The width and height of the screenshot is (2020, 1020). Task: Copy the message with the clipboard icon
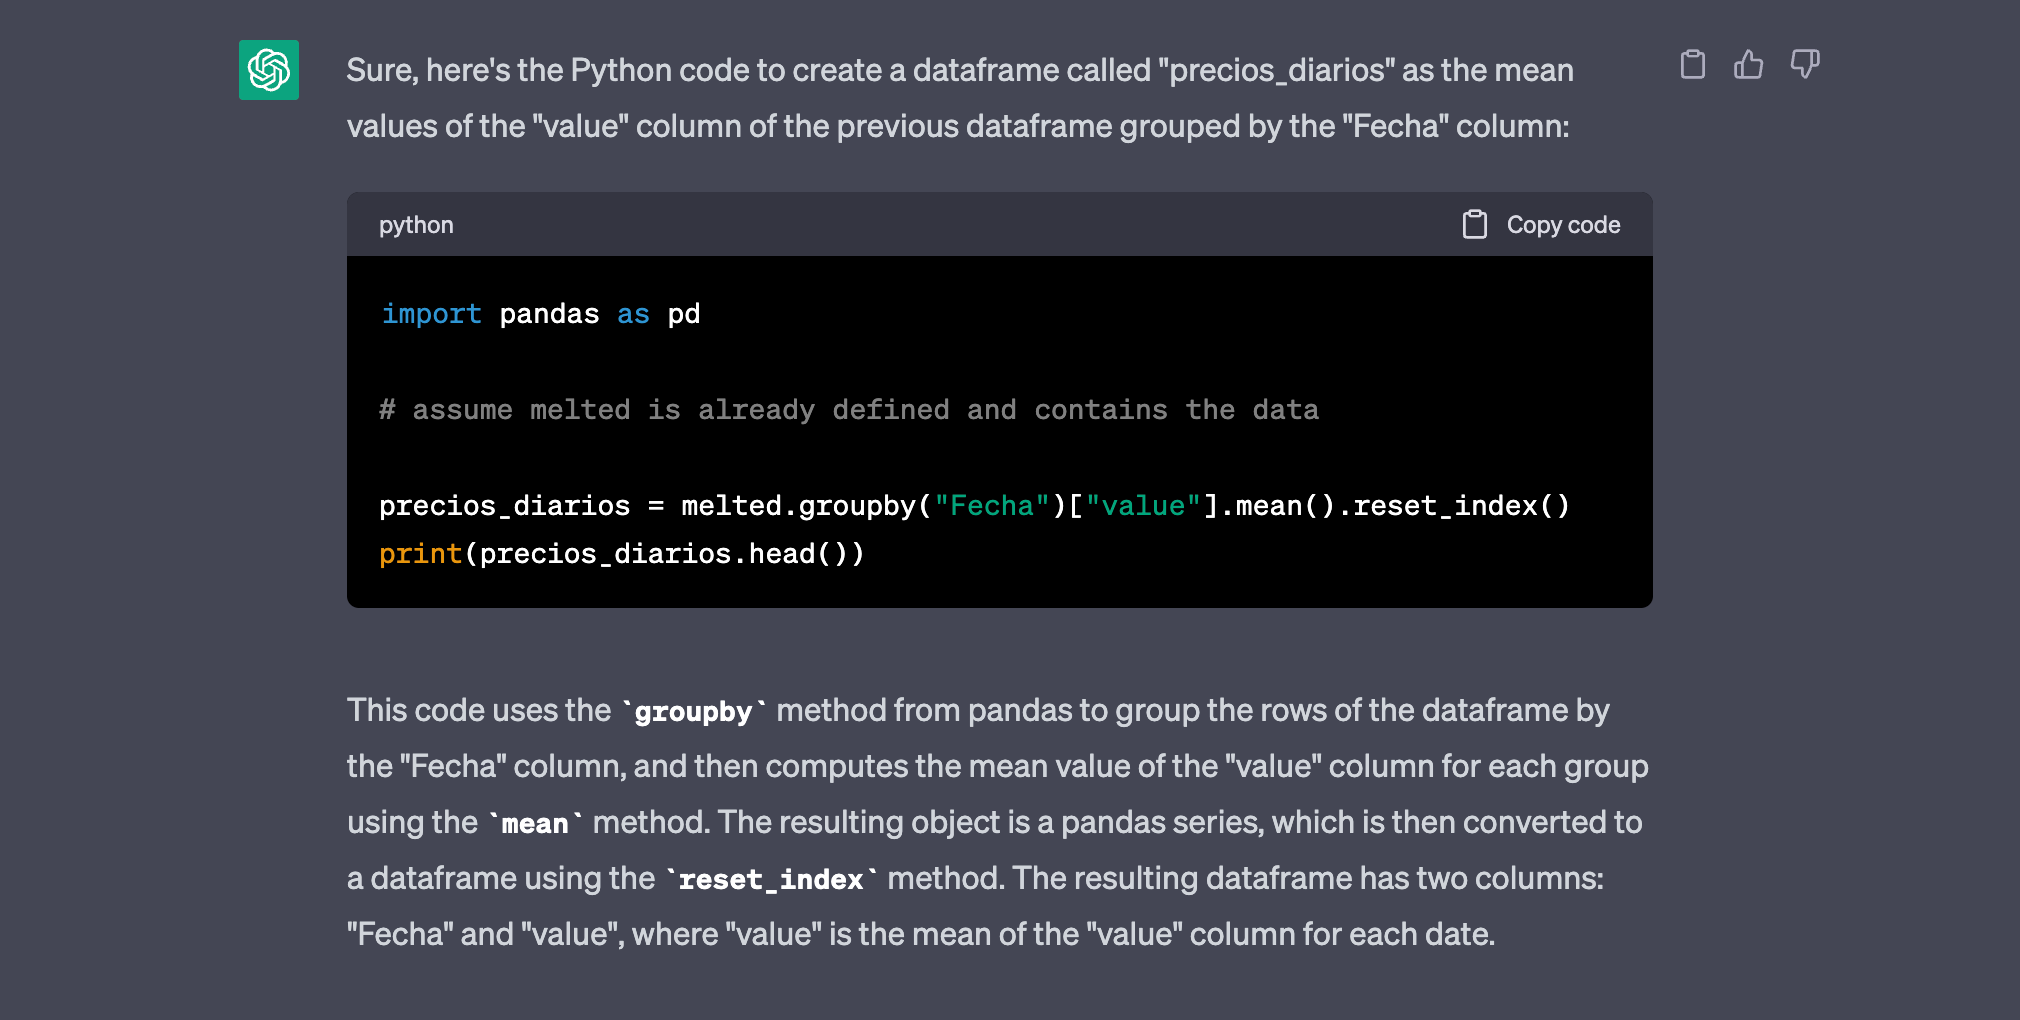point(1692,65)
